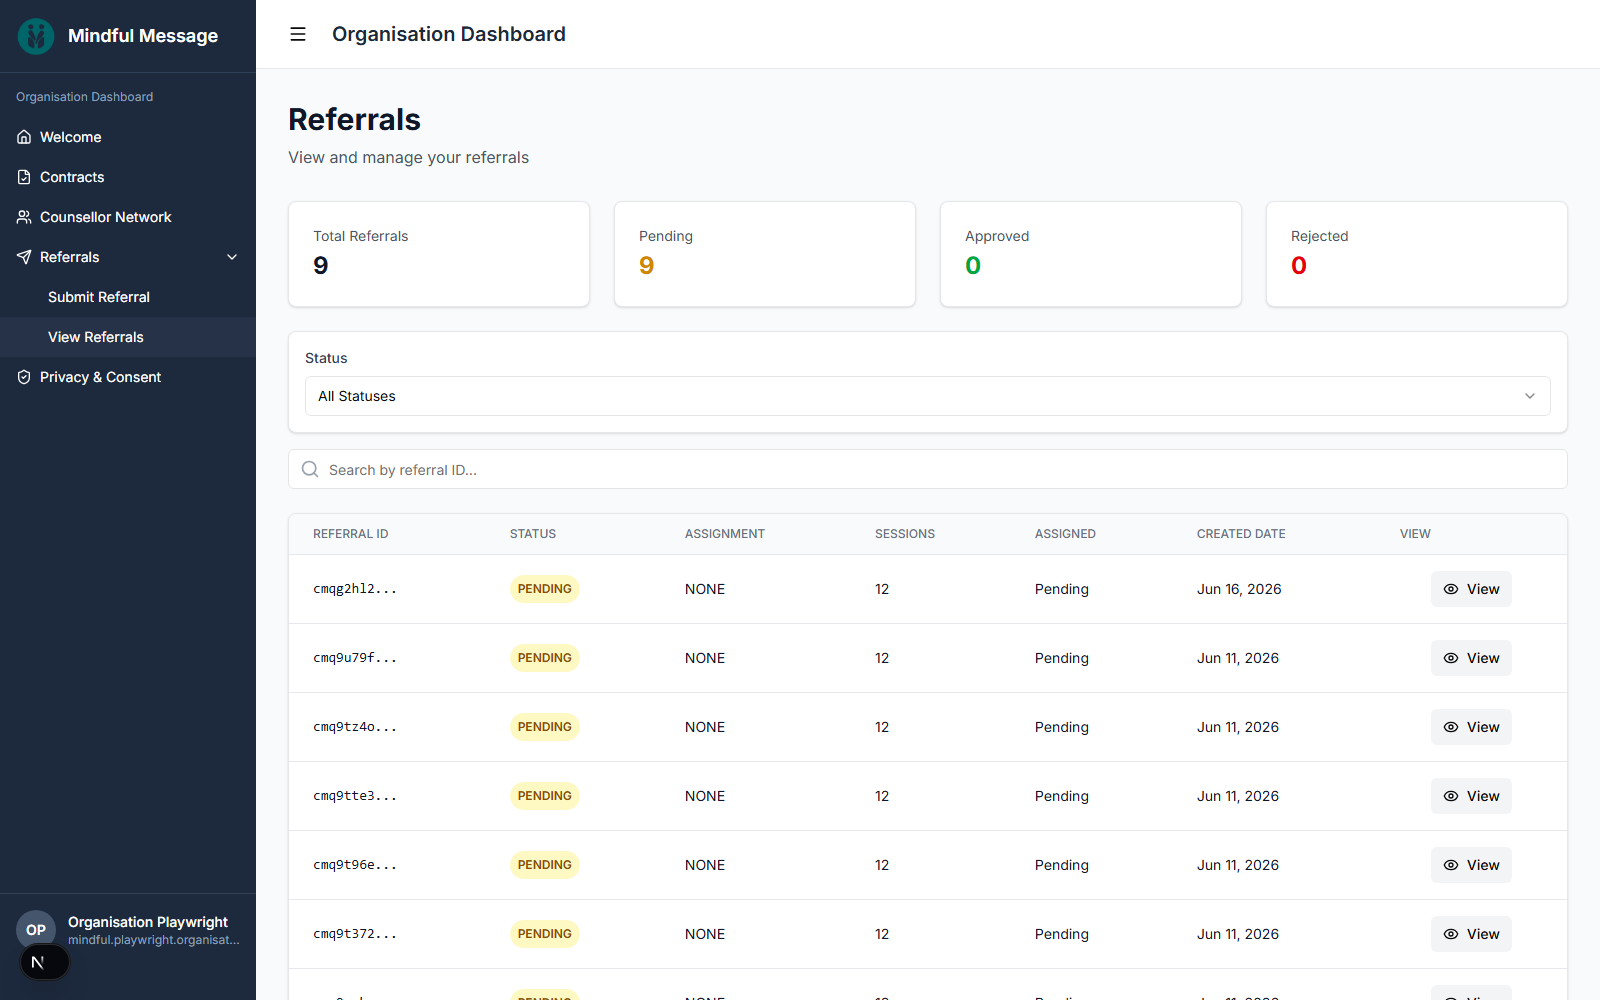Click the OP user avatar
This screenshot has width=1600, height=1000.
tap(36, 930)
